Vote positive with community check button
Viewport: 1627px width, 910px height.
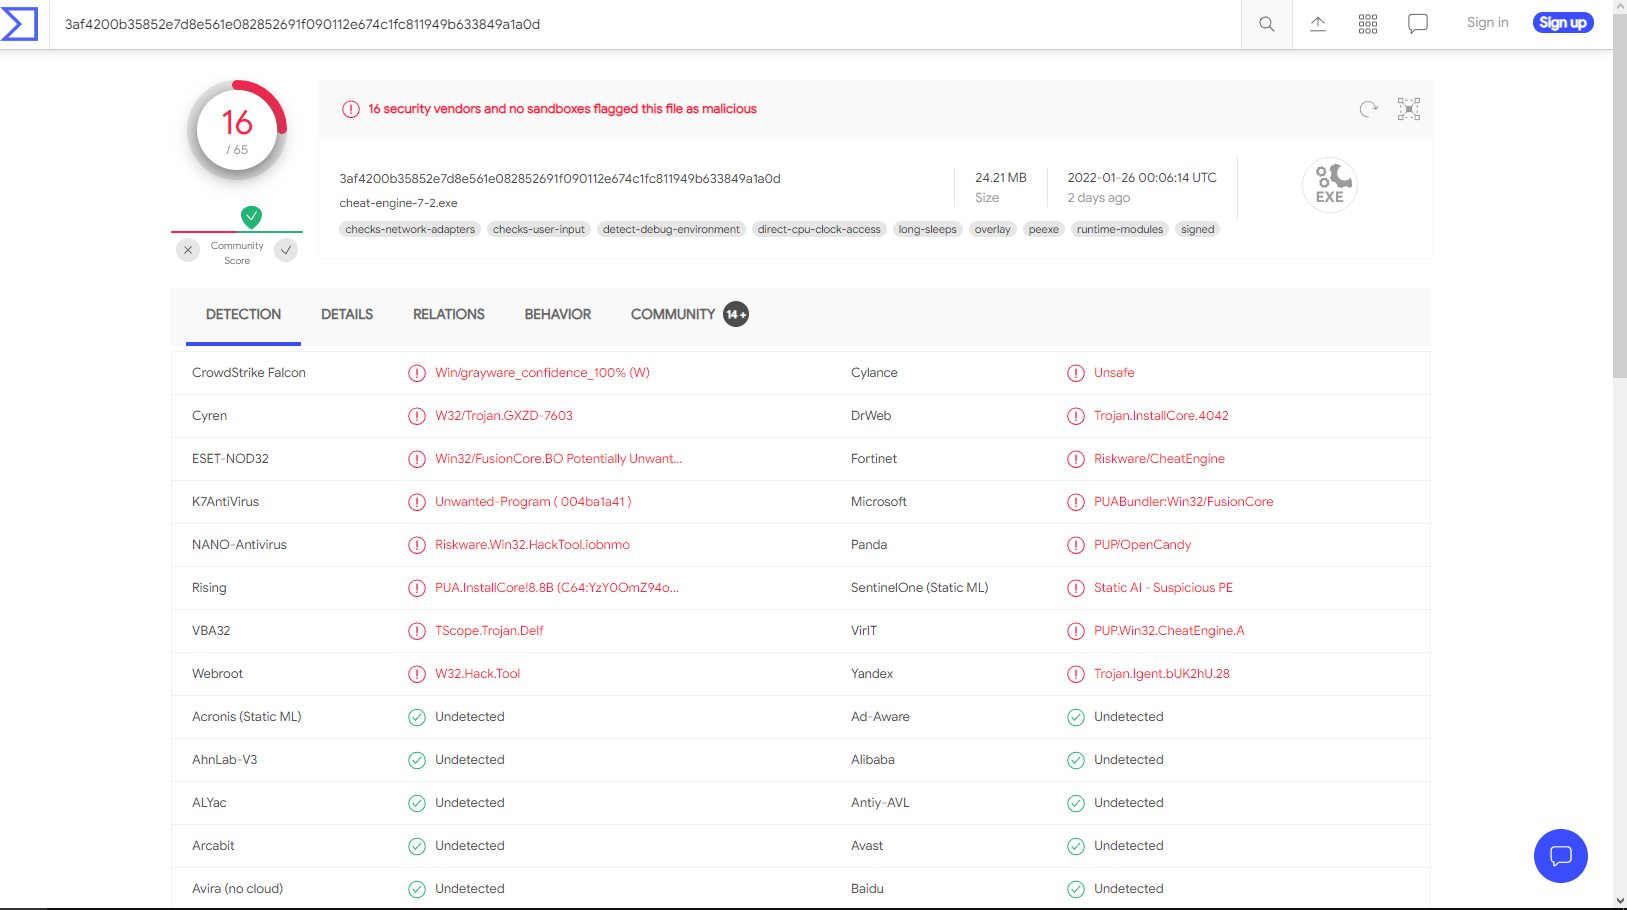287,250
